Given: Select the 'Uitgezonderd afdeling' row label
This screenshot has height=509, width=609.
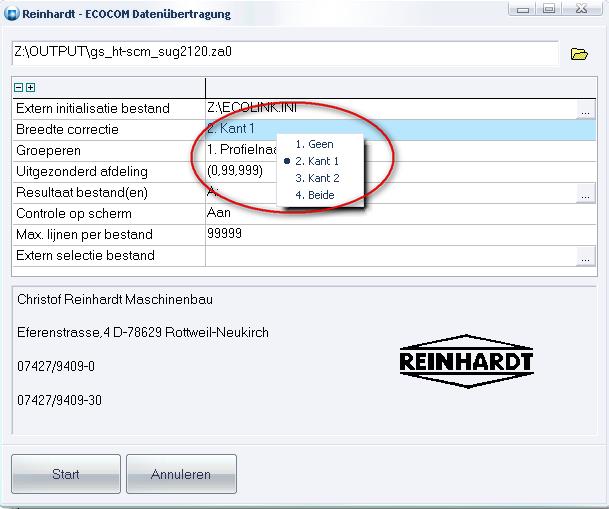Looking at the screenshot, I should 82,172.
